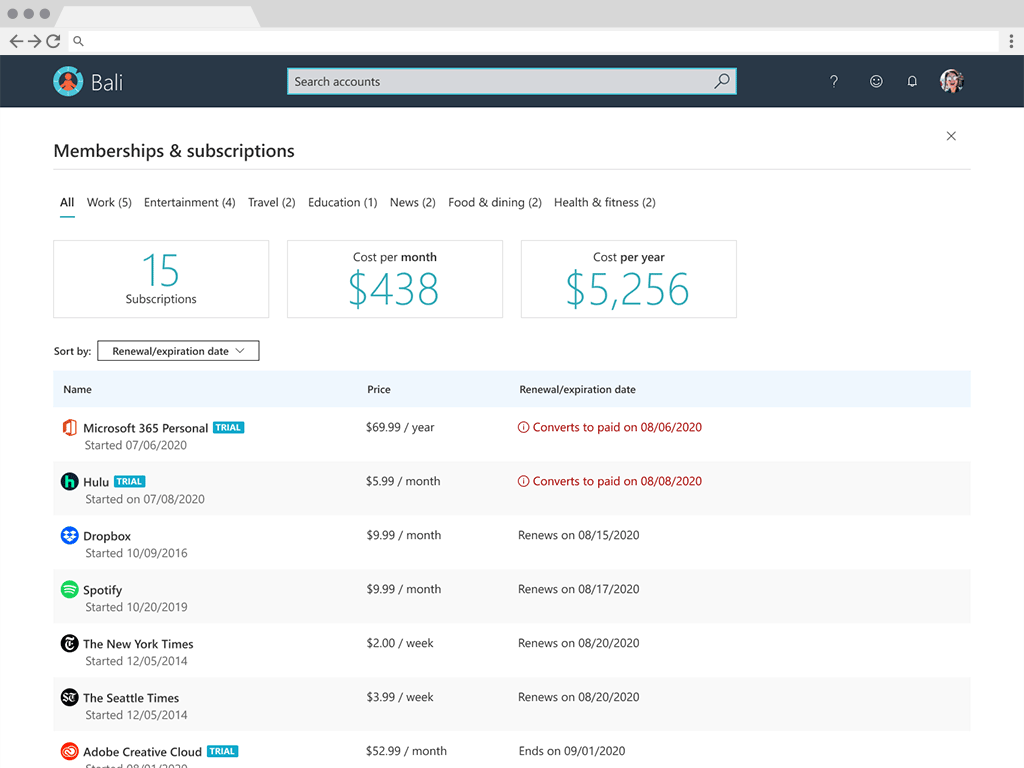
Task: Open the Microsoft 365 Personal subscription
Action: [146, 428]
